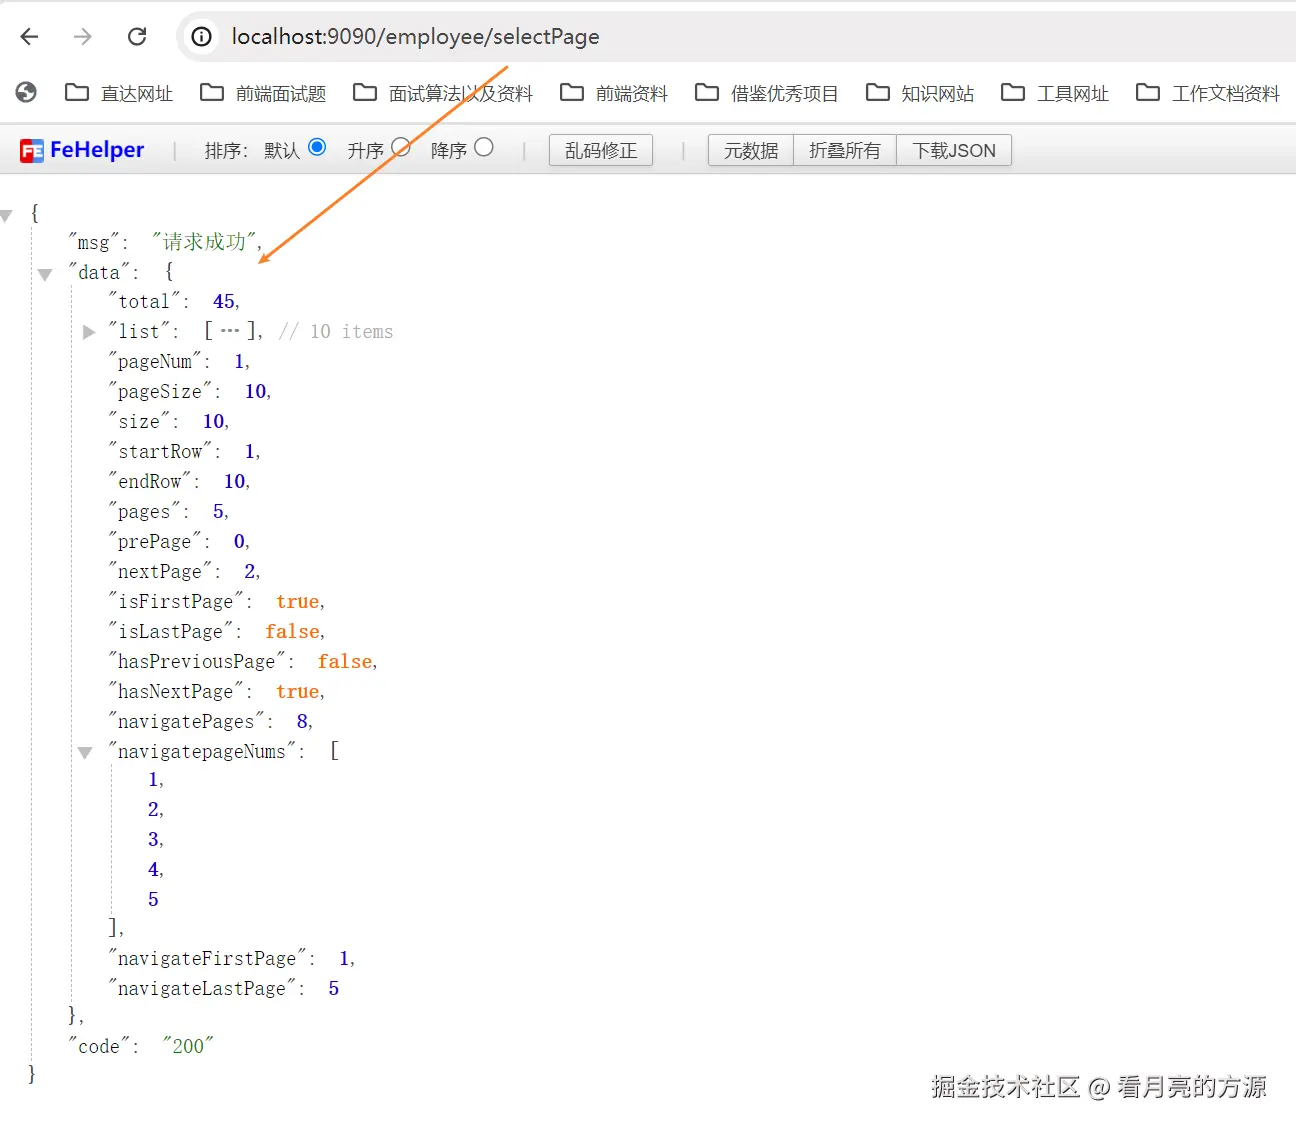Click the address bar URL localhost:9090/employee/selectPage

point(415,37)
